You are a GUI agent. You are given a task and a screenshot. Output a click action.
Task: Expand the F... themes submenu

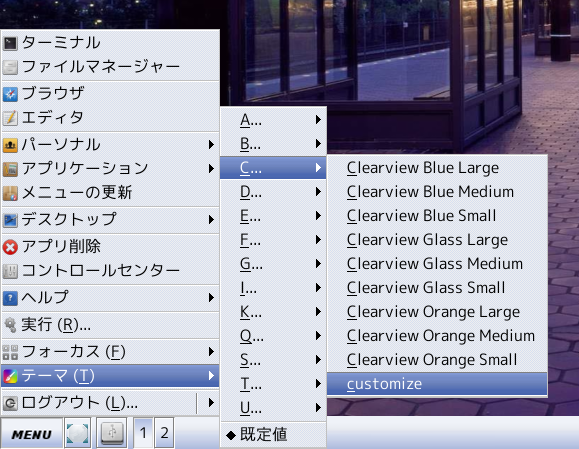click(273, 240)
